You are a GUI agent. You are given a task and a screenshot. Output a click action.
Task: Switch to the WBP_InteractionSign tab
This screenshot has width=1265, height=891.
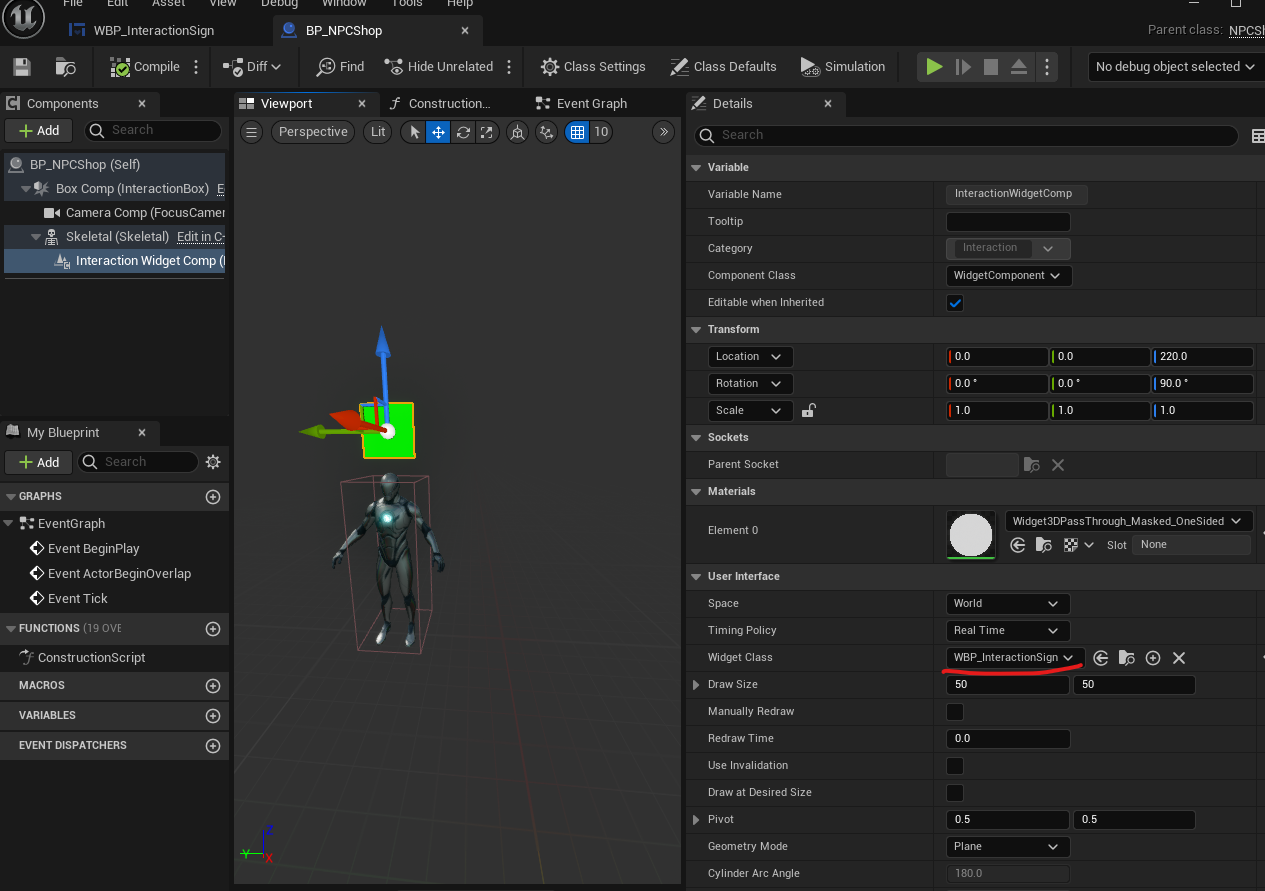point(153,31)
